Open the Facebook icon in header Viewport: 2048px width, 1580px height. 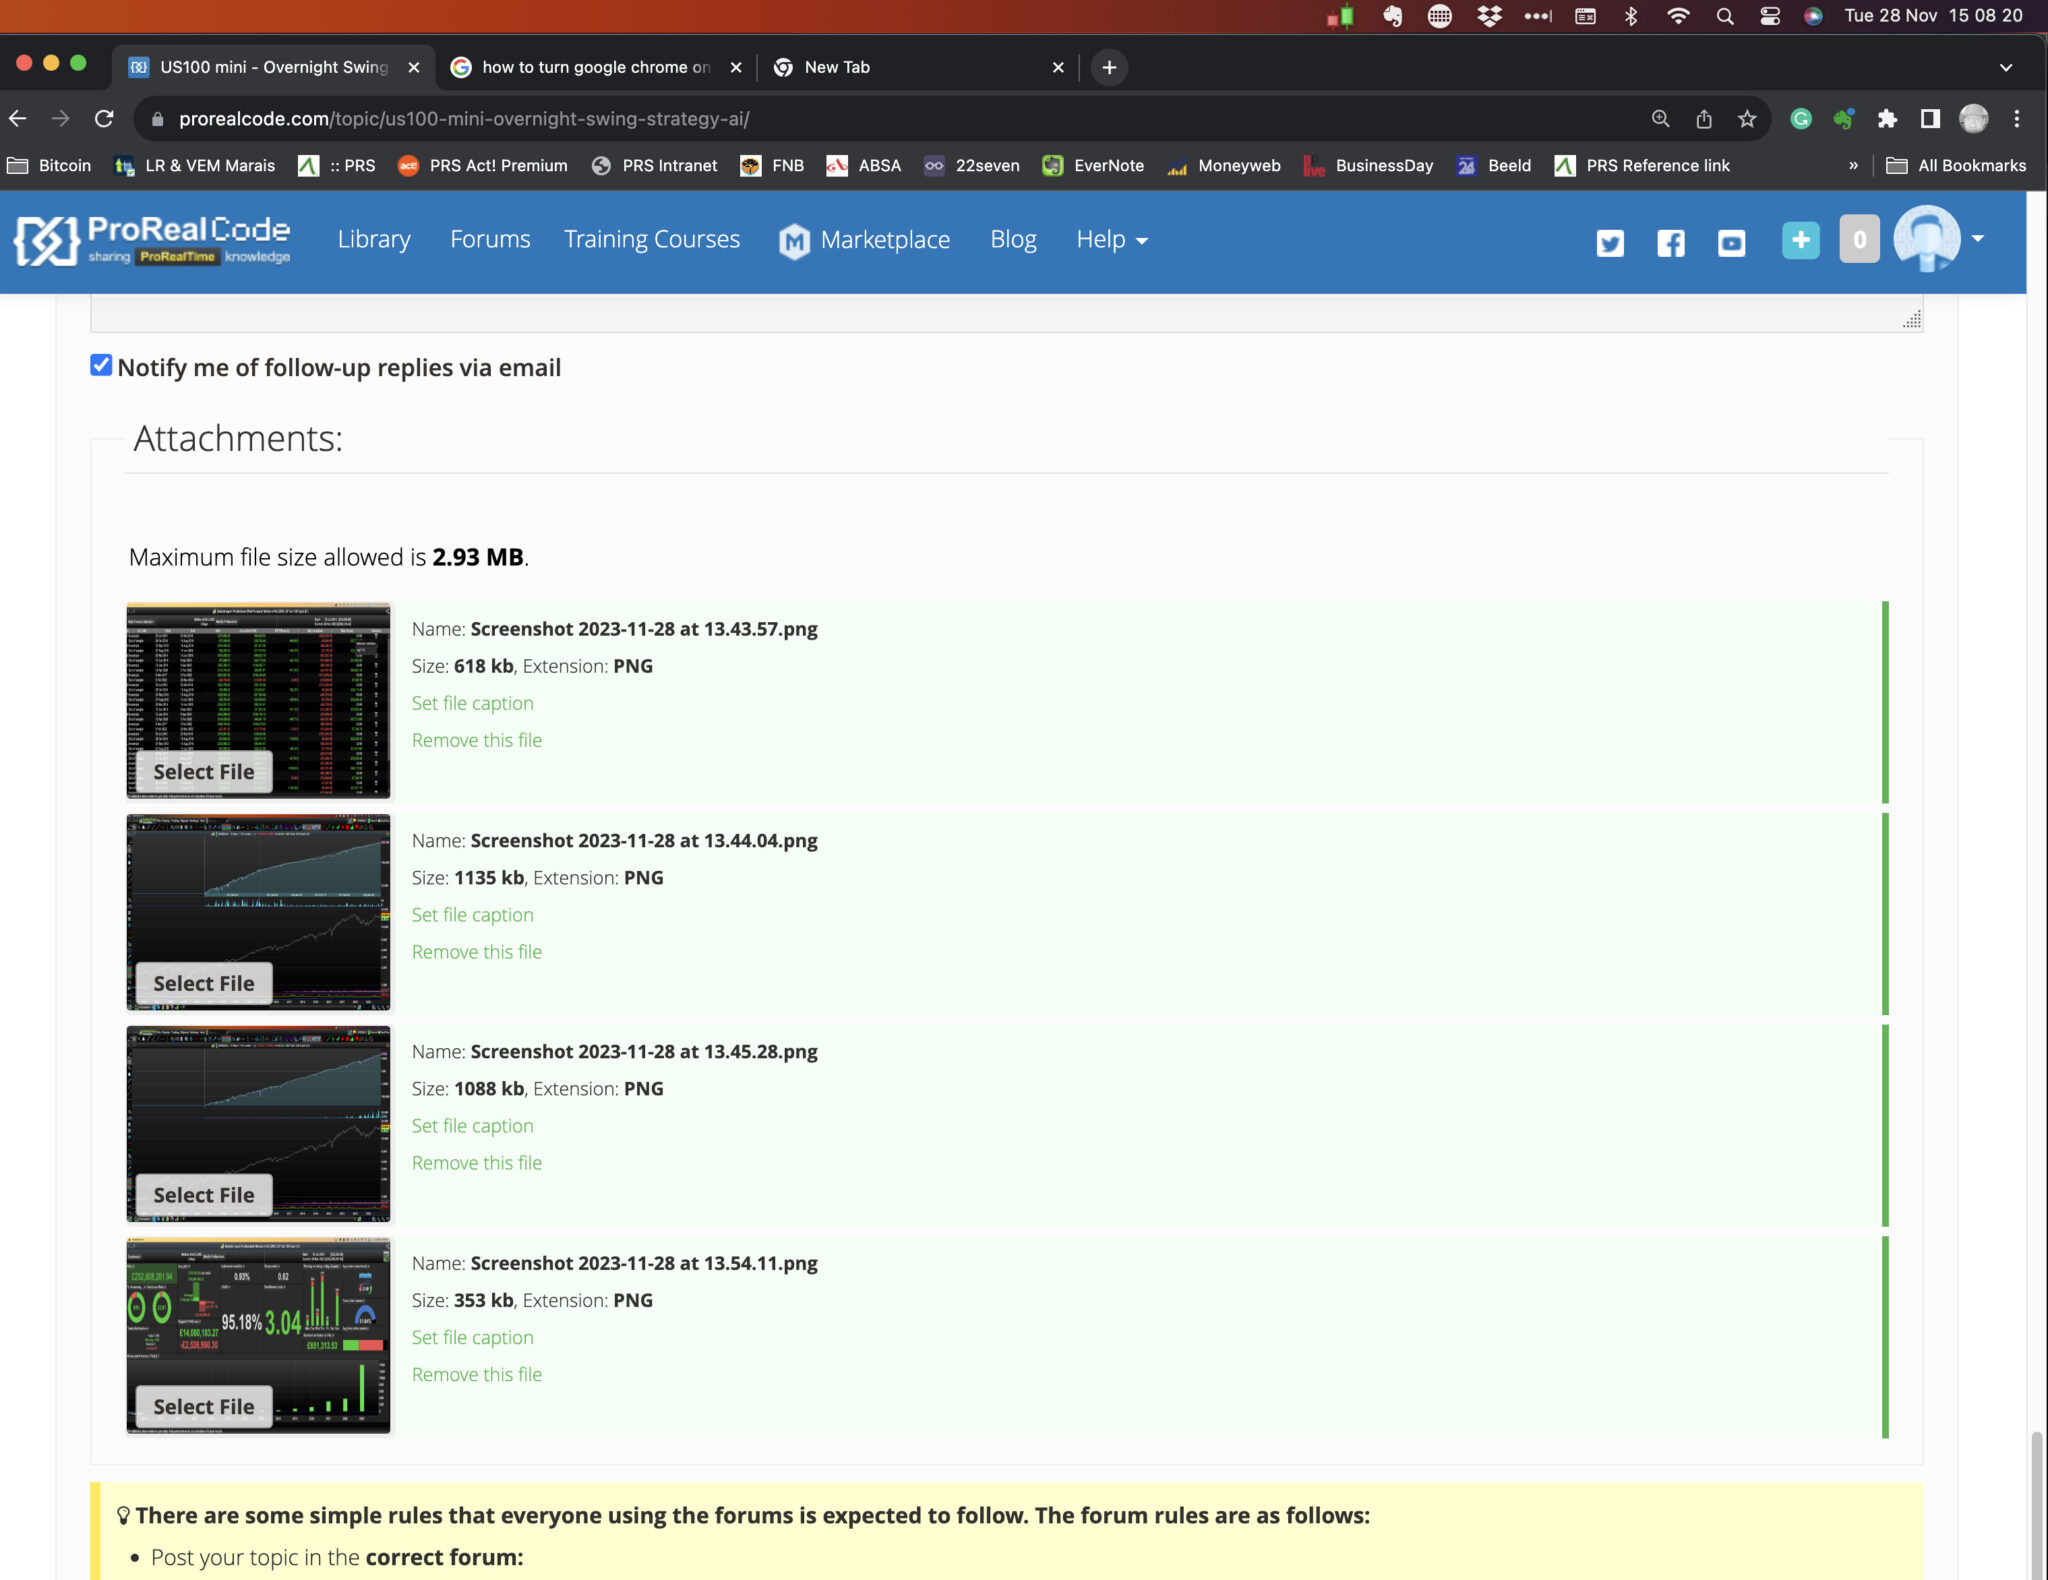pos(1670,243)
